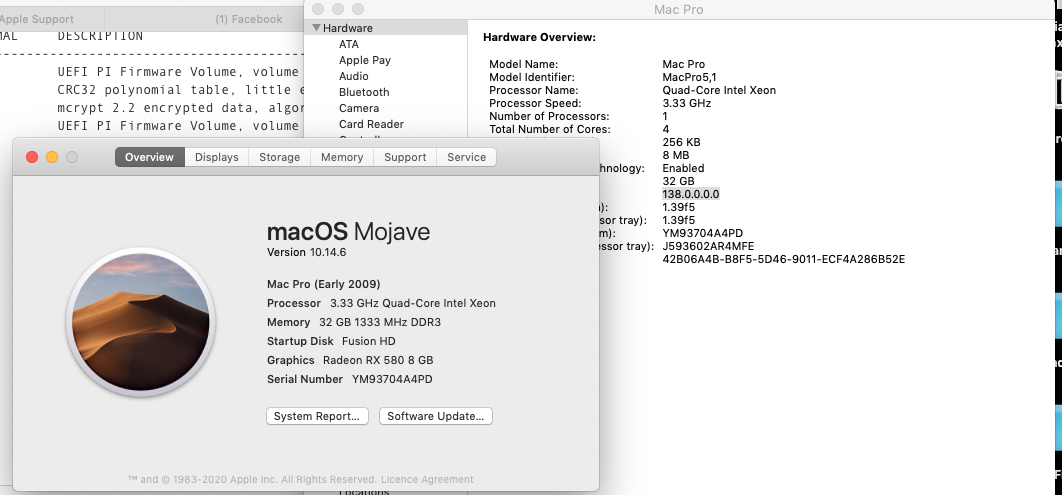Open the Memory tab
The width and height of the screenshot is (1062, 495).
(x=341, y=157)
